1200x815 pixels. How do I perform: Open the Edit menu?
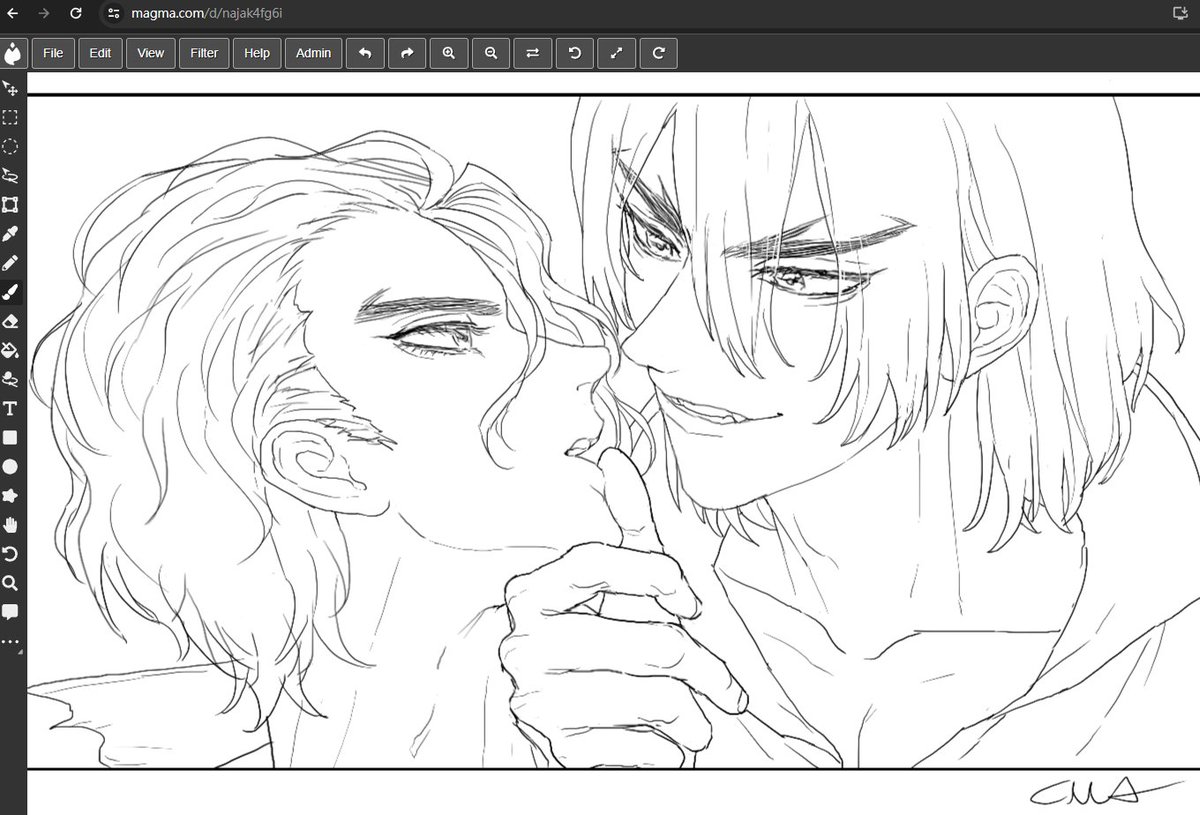(100, 53)
